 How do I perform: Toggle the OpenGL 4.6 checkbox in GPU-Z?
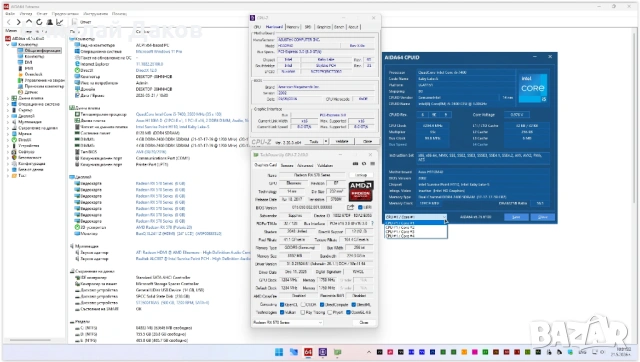[348, 312]
